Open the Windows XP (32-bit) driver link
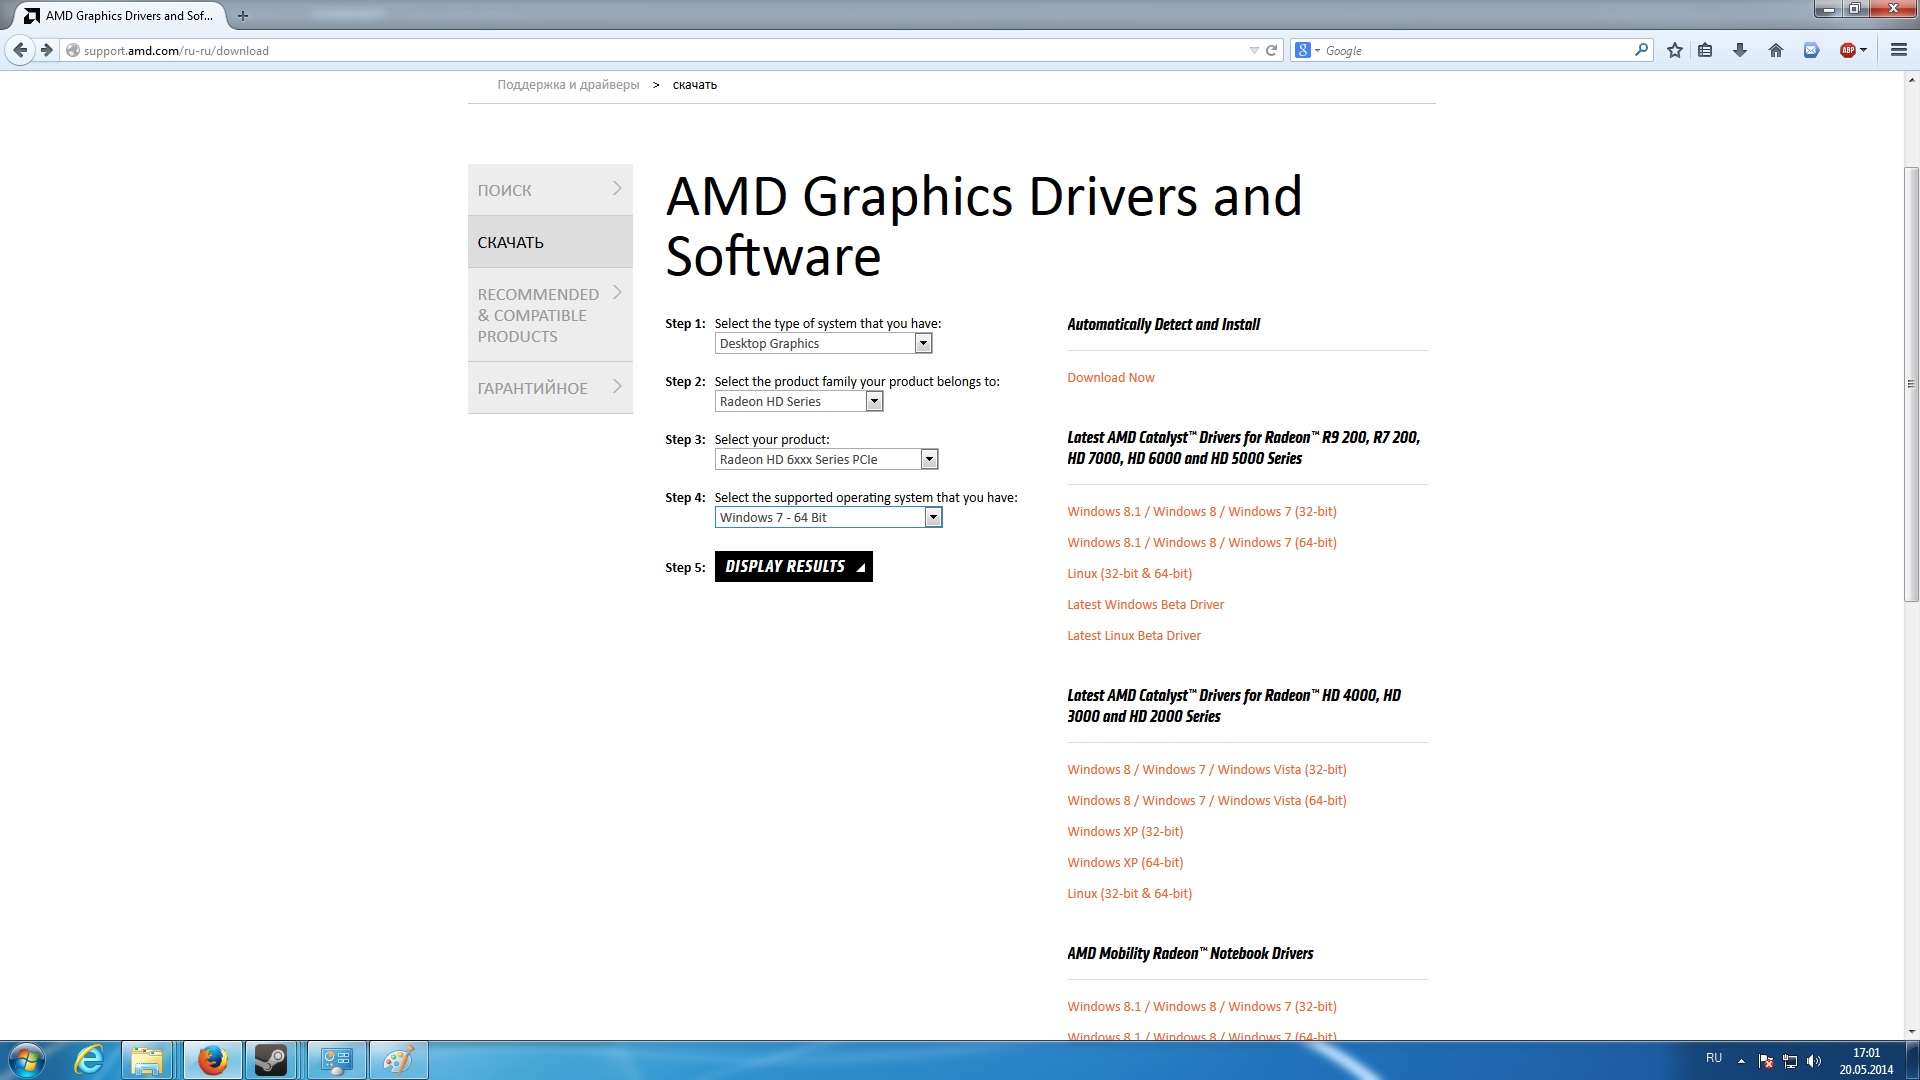 (x=1125, y=832)
